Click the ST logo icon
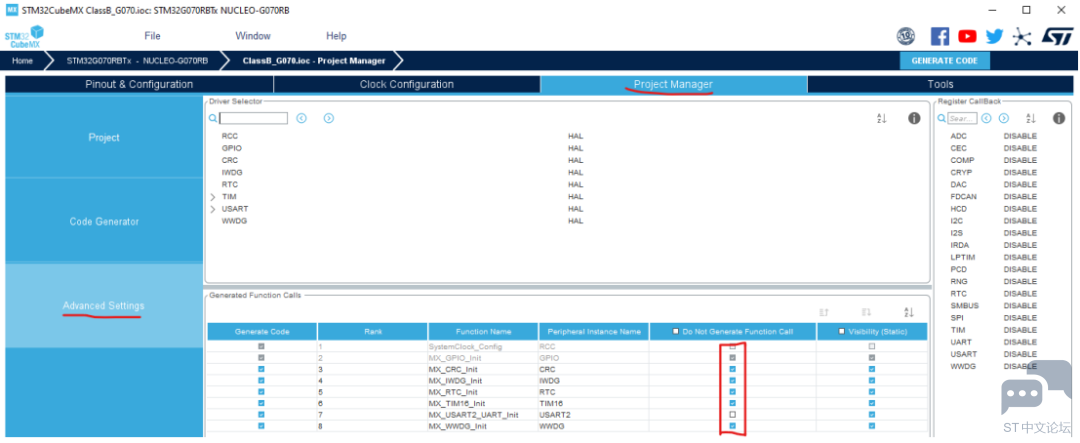 point(1056,37)
